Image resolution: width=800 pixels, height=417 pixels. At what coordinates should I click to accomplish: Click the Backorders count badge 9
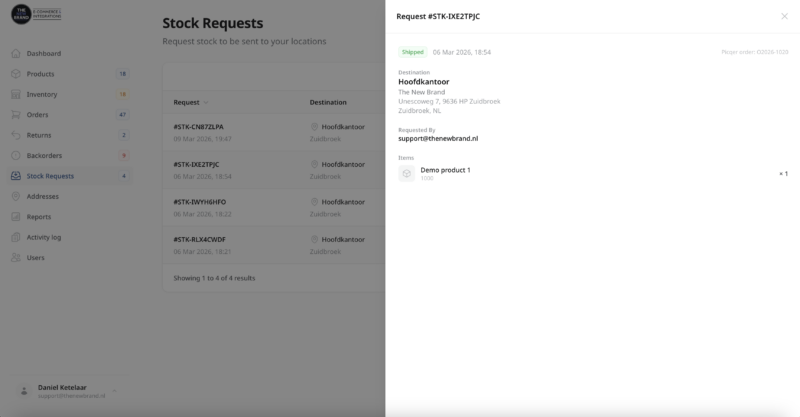pos(123,155)
